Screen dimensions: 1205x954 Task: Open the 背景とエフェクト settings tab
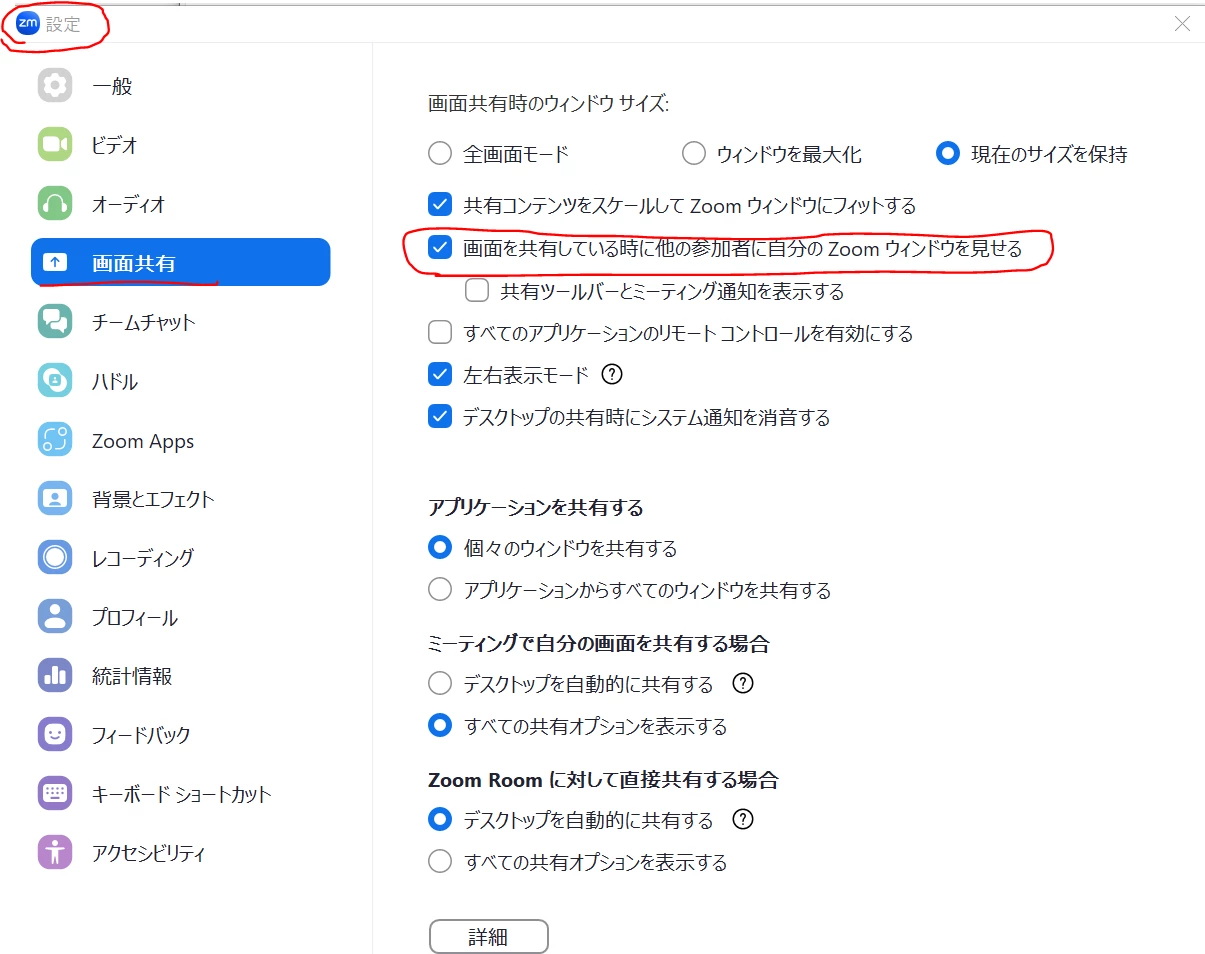click(180, 498)
